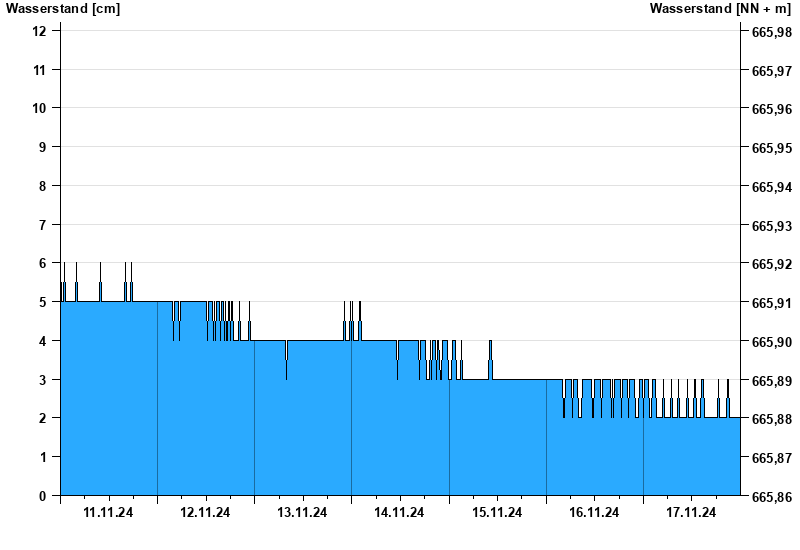The height and width of the screenshot is (550, 800).
Task: Click the right axis value 665,91
Action: point(772,303)
